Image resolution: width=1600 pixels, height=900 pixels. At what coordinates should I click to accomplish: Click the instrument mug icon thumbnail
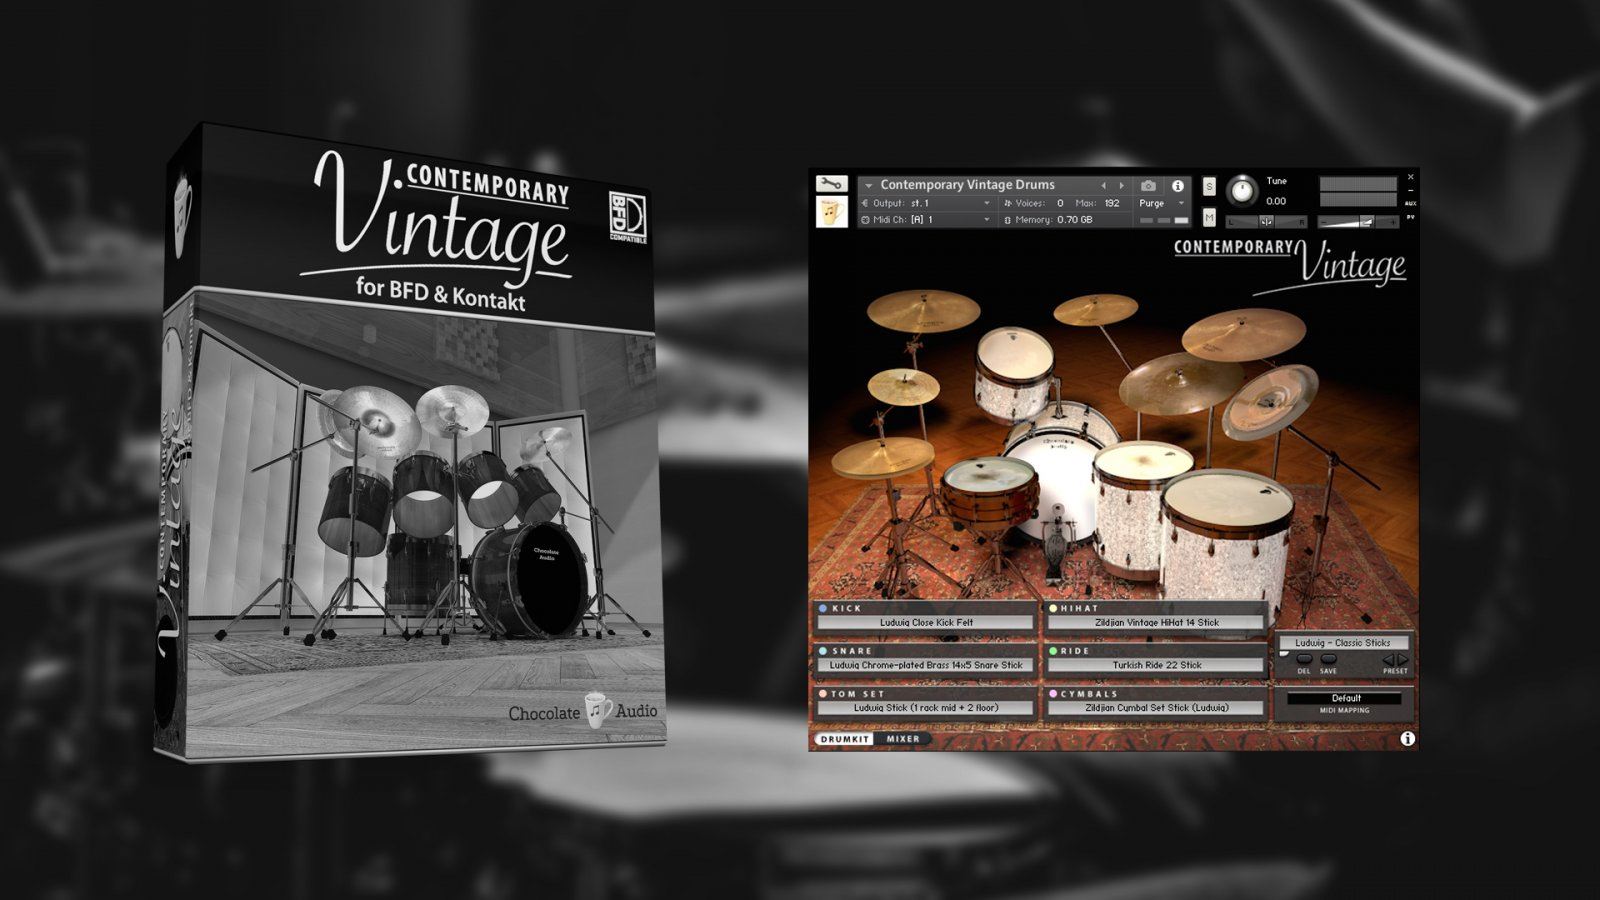[832, 210]
